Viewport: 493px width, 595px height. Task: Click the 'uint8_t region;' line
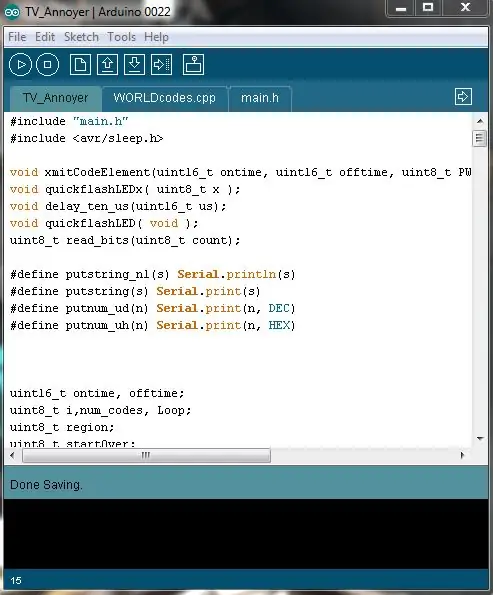point(62,428)
